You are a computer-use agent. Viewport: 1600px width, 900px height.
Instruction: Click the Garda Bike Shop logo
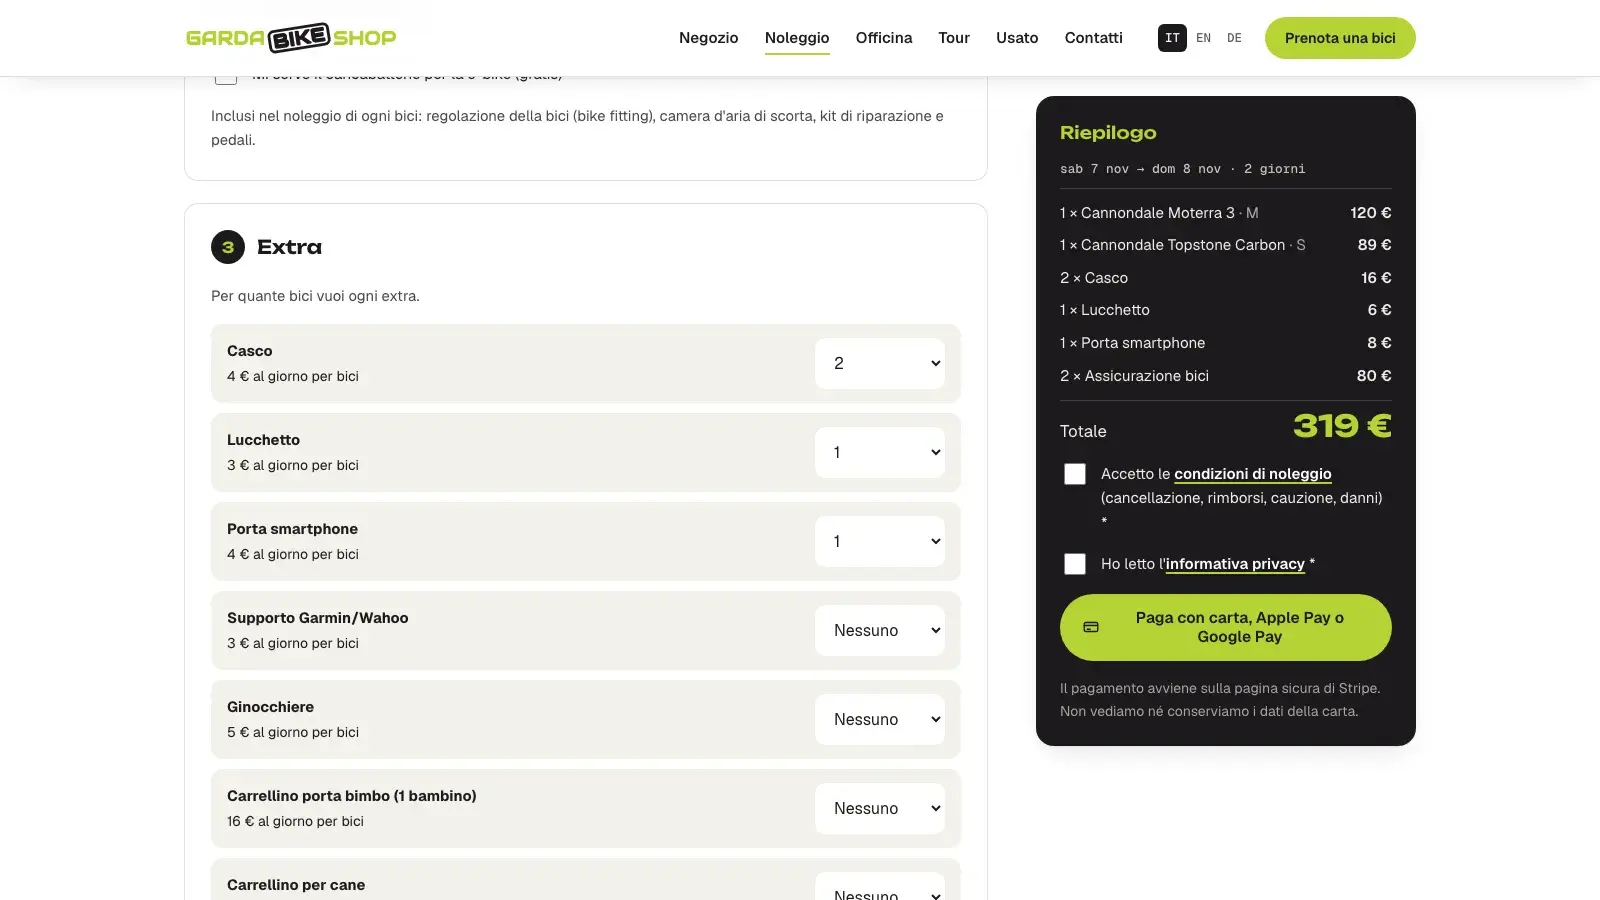pos(291,38)
